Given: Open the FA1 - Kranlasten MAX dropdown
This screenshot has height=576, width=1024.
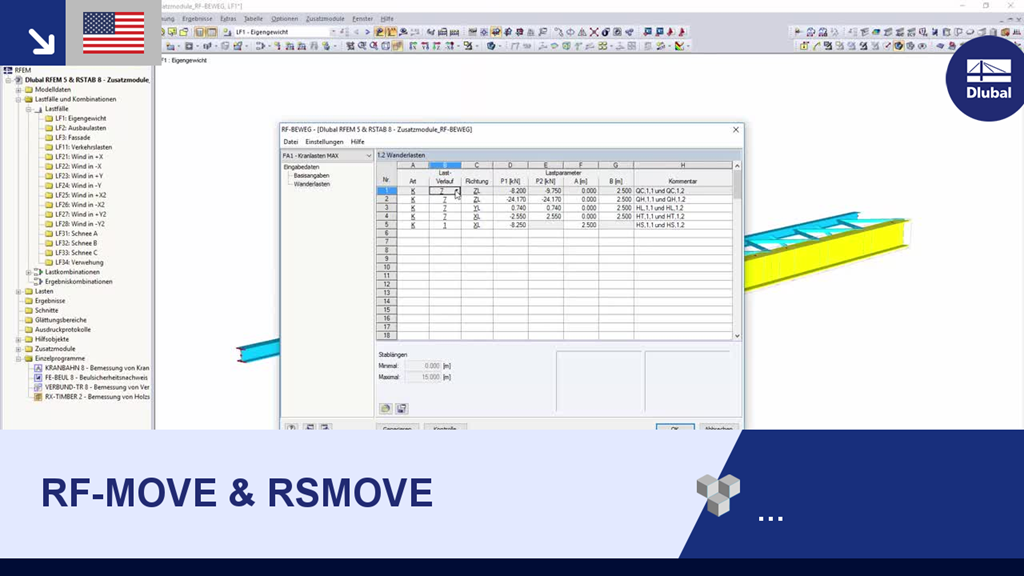Looking at the screenshot, I should (x=368, y=156).
